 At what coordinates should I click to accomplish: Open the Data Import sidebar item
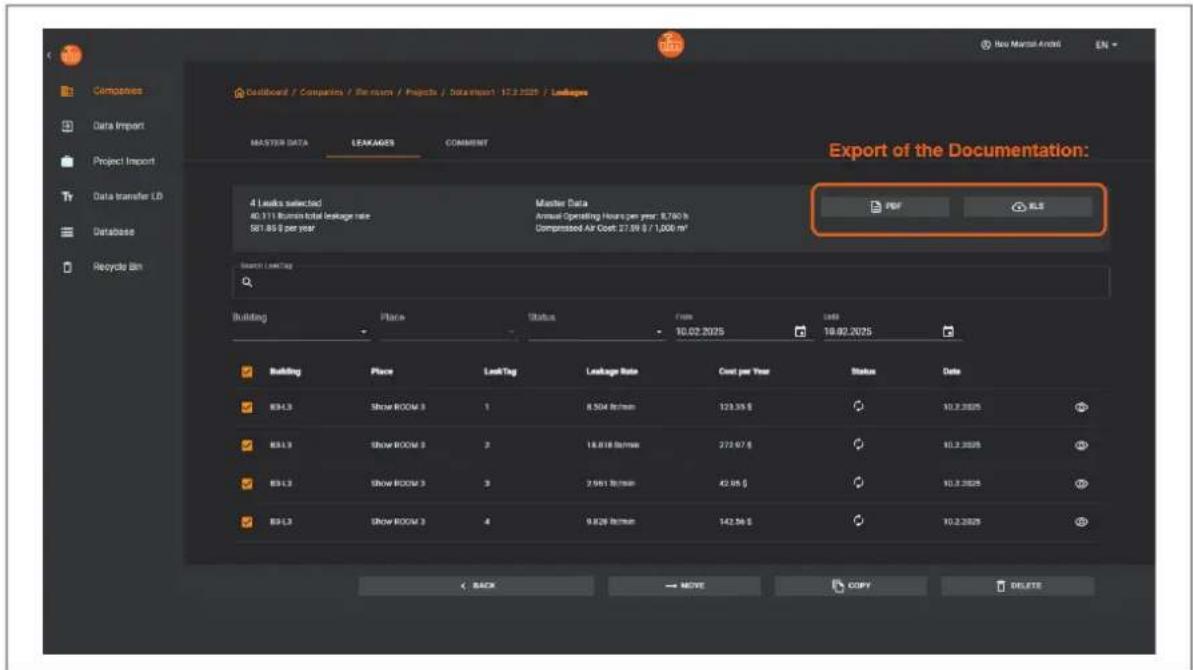[118, 126]
